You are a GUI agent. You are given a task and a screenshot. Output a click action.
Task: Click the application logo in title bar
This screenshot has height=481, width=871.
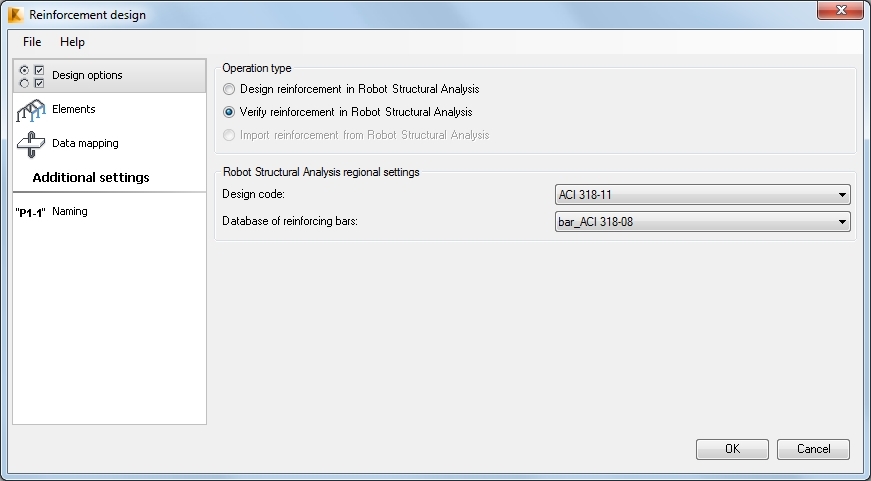tap(16, 15)
